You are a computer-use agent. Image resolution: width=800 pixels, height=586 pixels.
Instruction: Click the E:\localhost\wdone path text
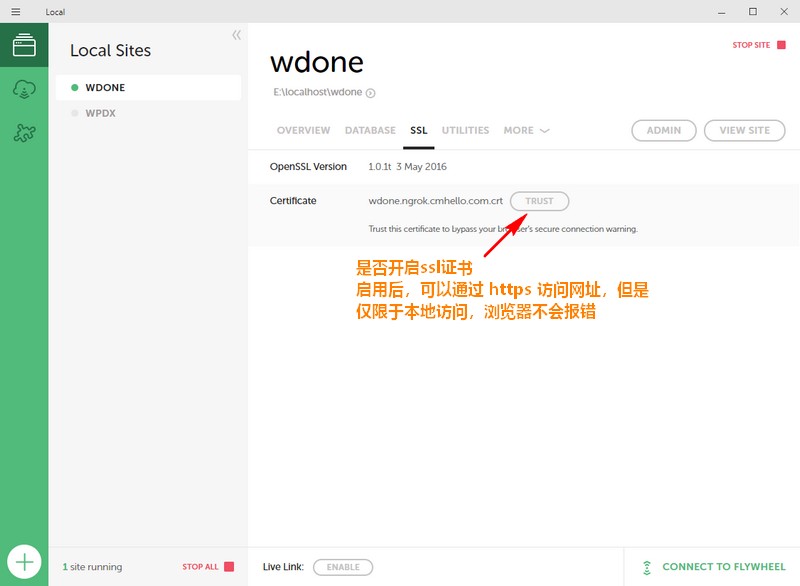(317, 92)
